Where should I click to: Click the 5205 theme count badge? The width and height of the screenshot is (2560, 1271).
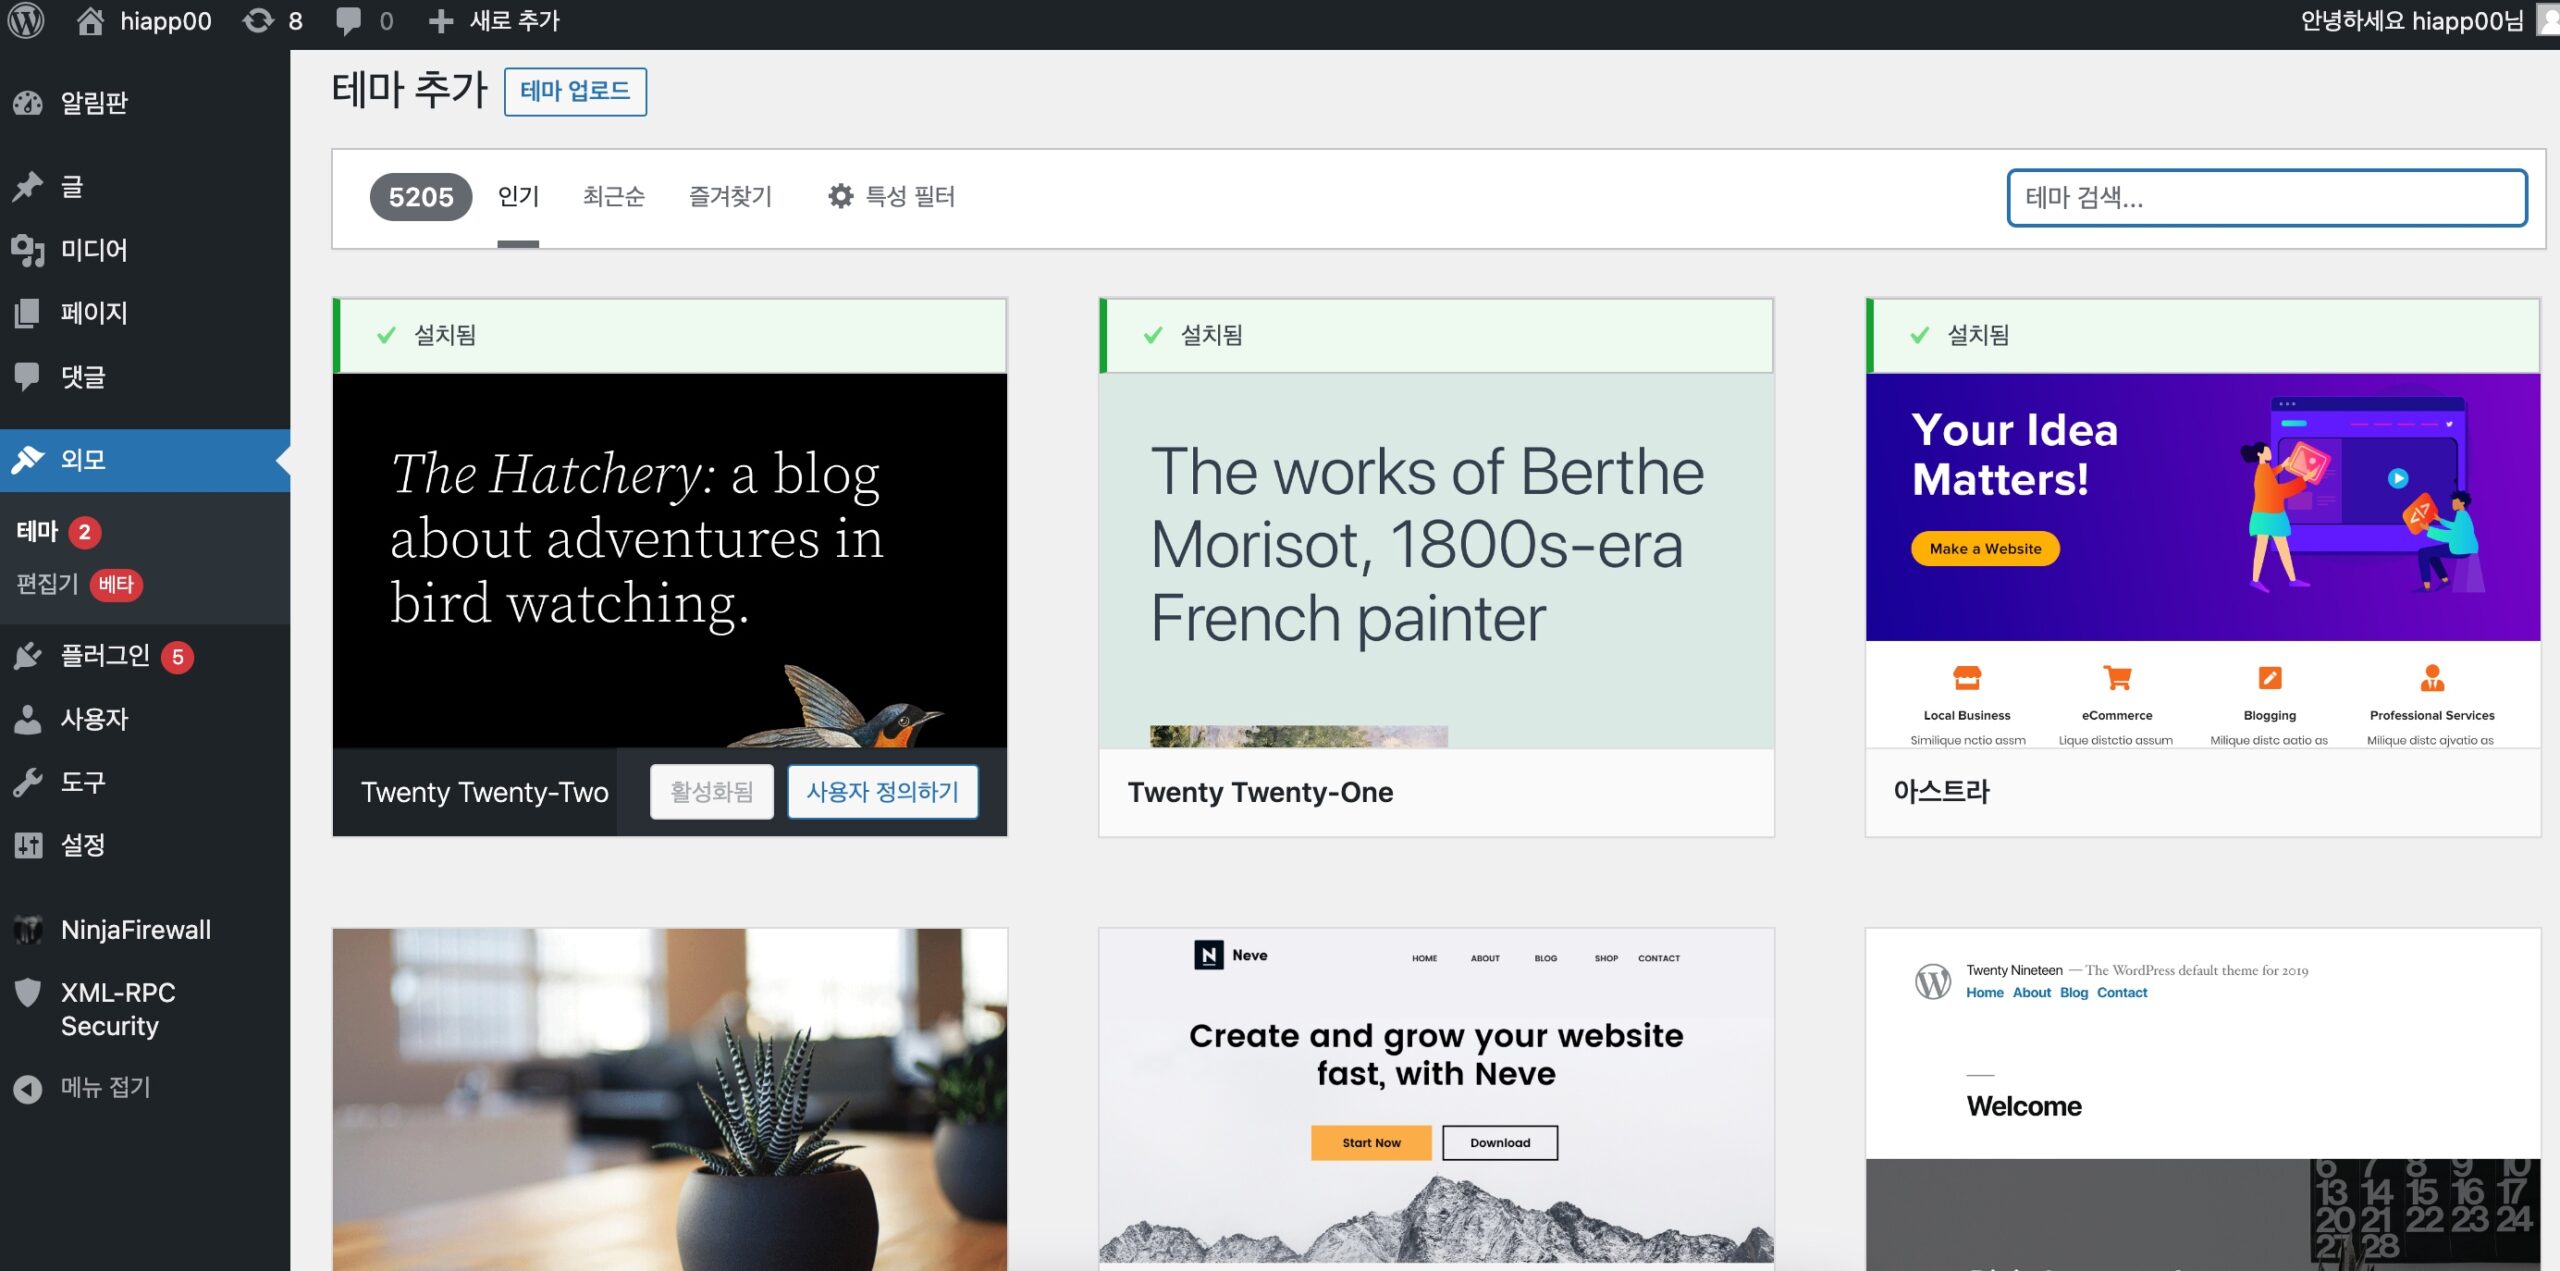(x=421, y=197)
